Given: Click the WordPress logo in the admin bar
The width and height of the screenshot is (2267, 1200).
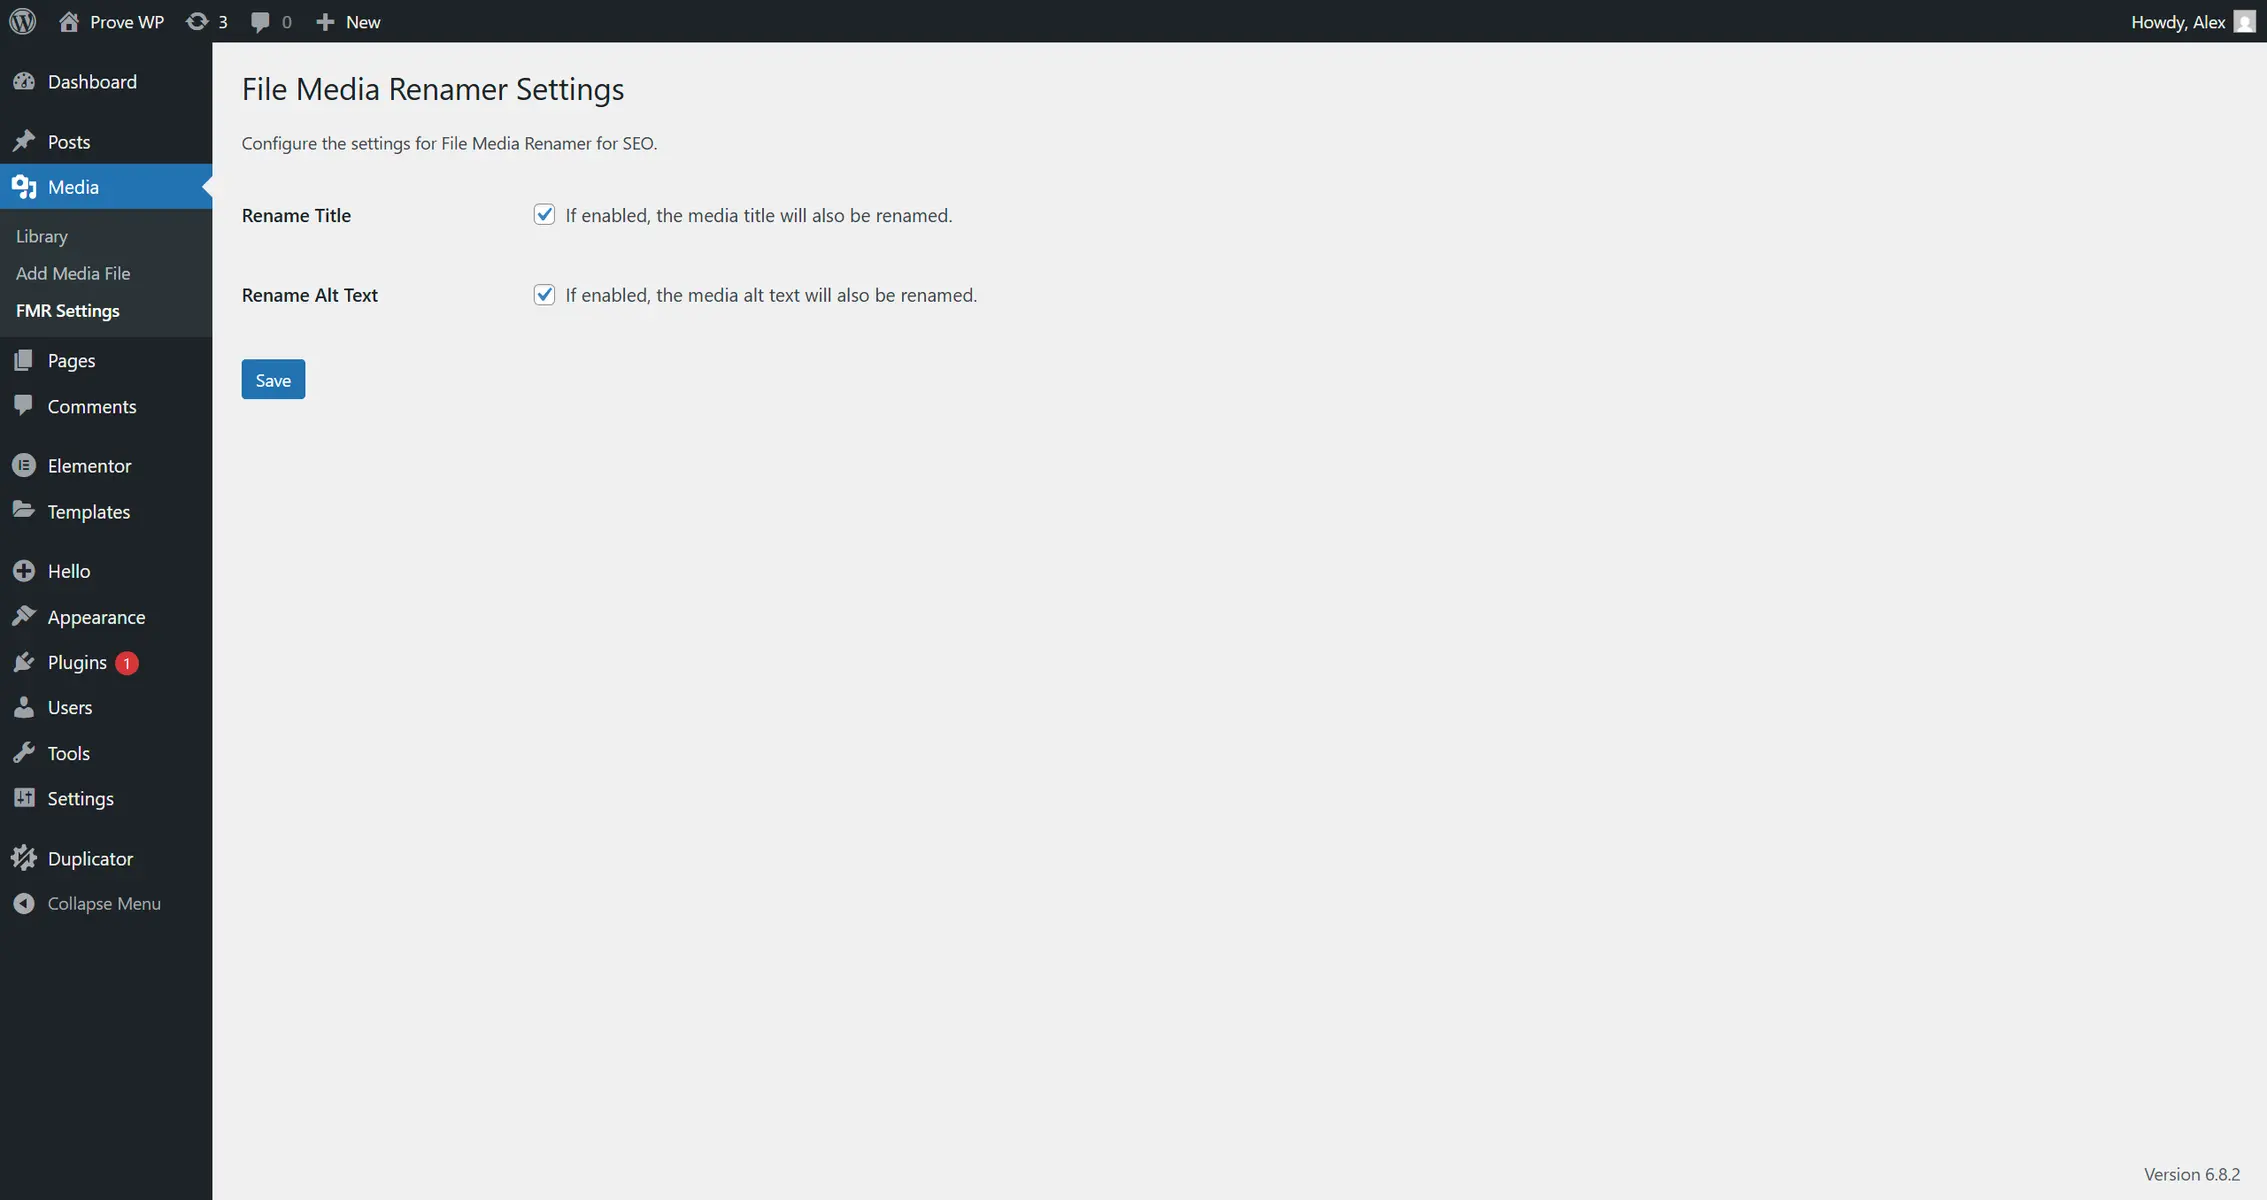Looking at the screenshot, I should tap(22, 21).
